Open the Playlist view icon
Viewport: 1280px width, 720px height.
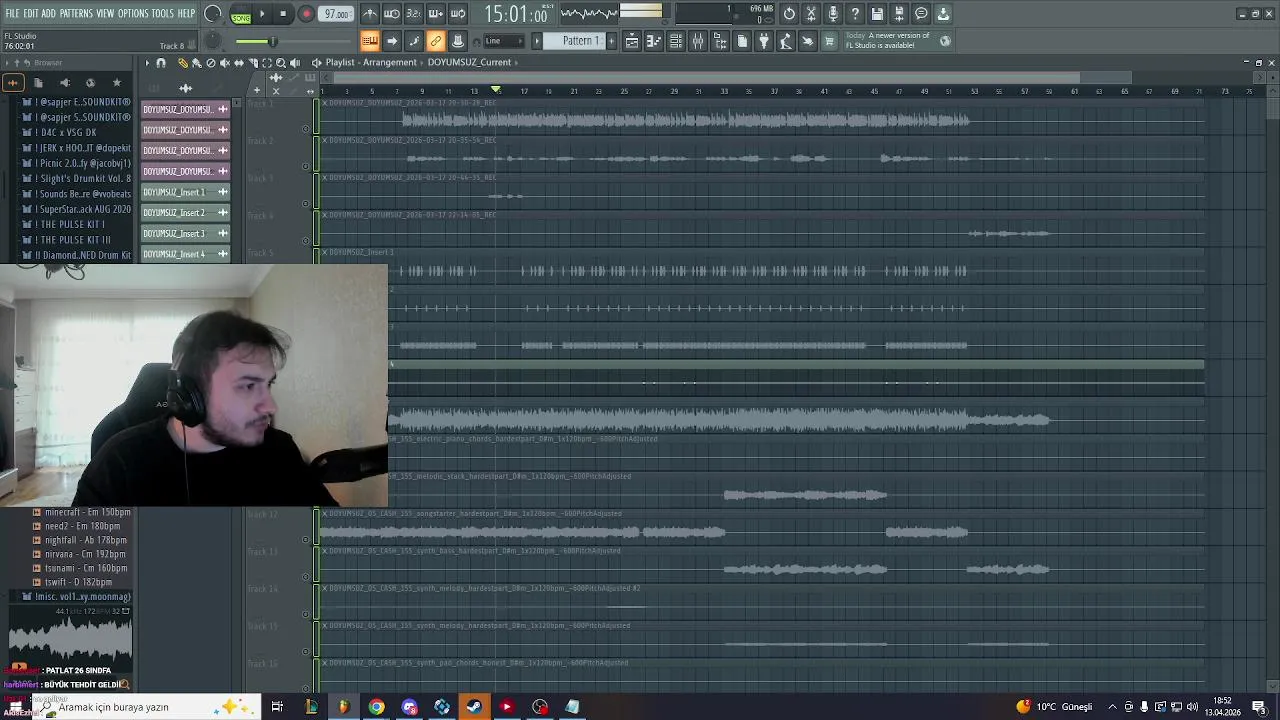click(632, 41)
